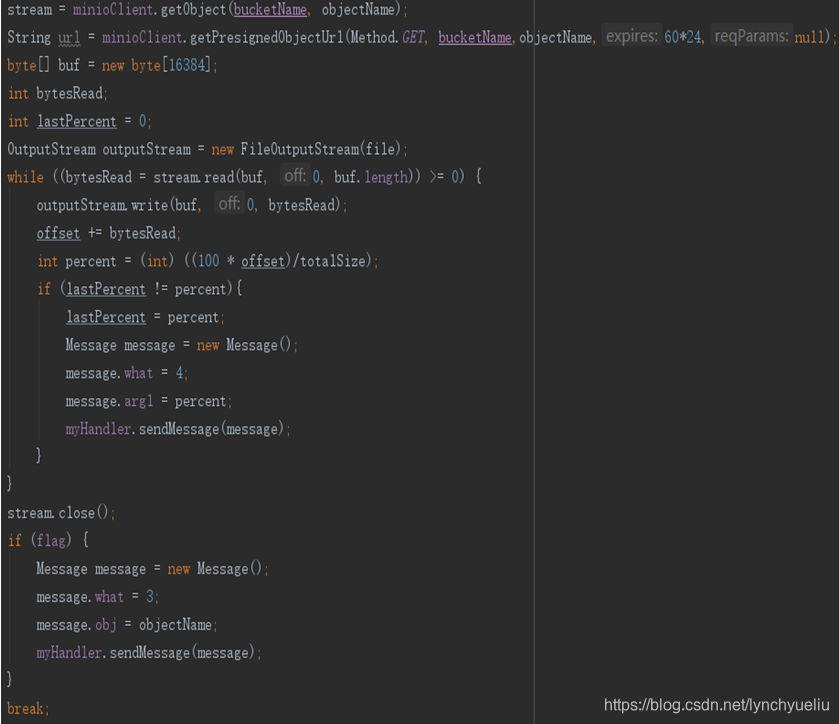Click the 'Method.GET' argument

pos(387,37)
